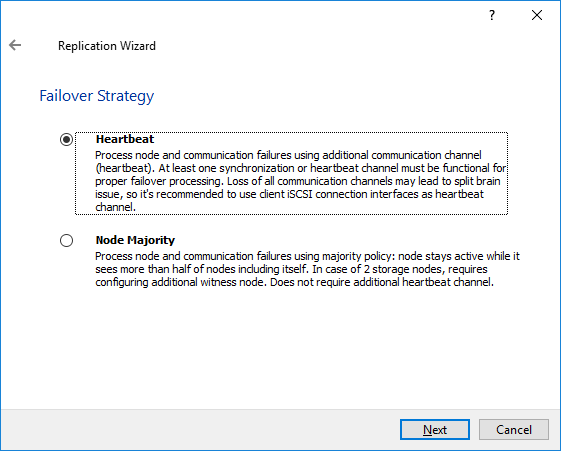This screenshot has width=561, height=451.
Task: Click the Failover Strategy heading
Action: coord(97,96)
